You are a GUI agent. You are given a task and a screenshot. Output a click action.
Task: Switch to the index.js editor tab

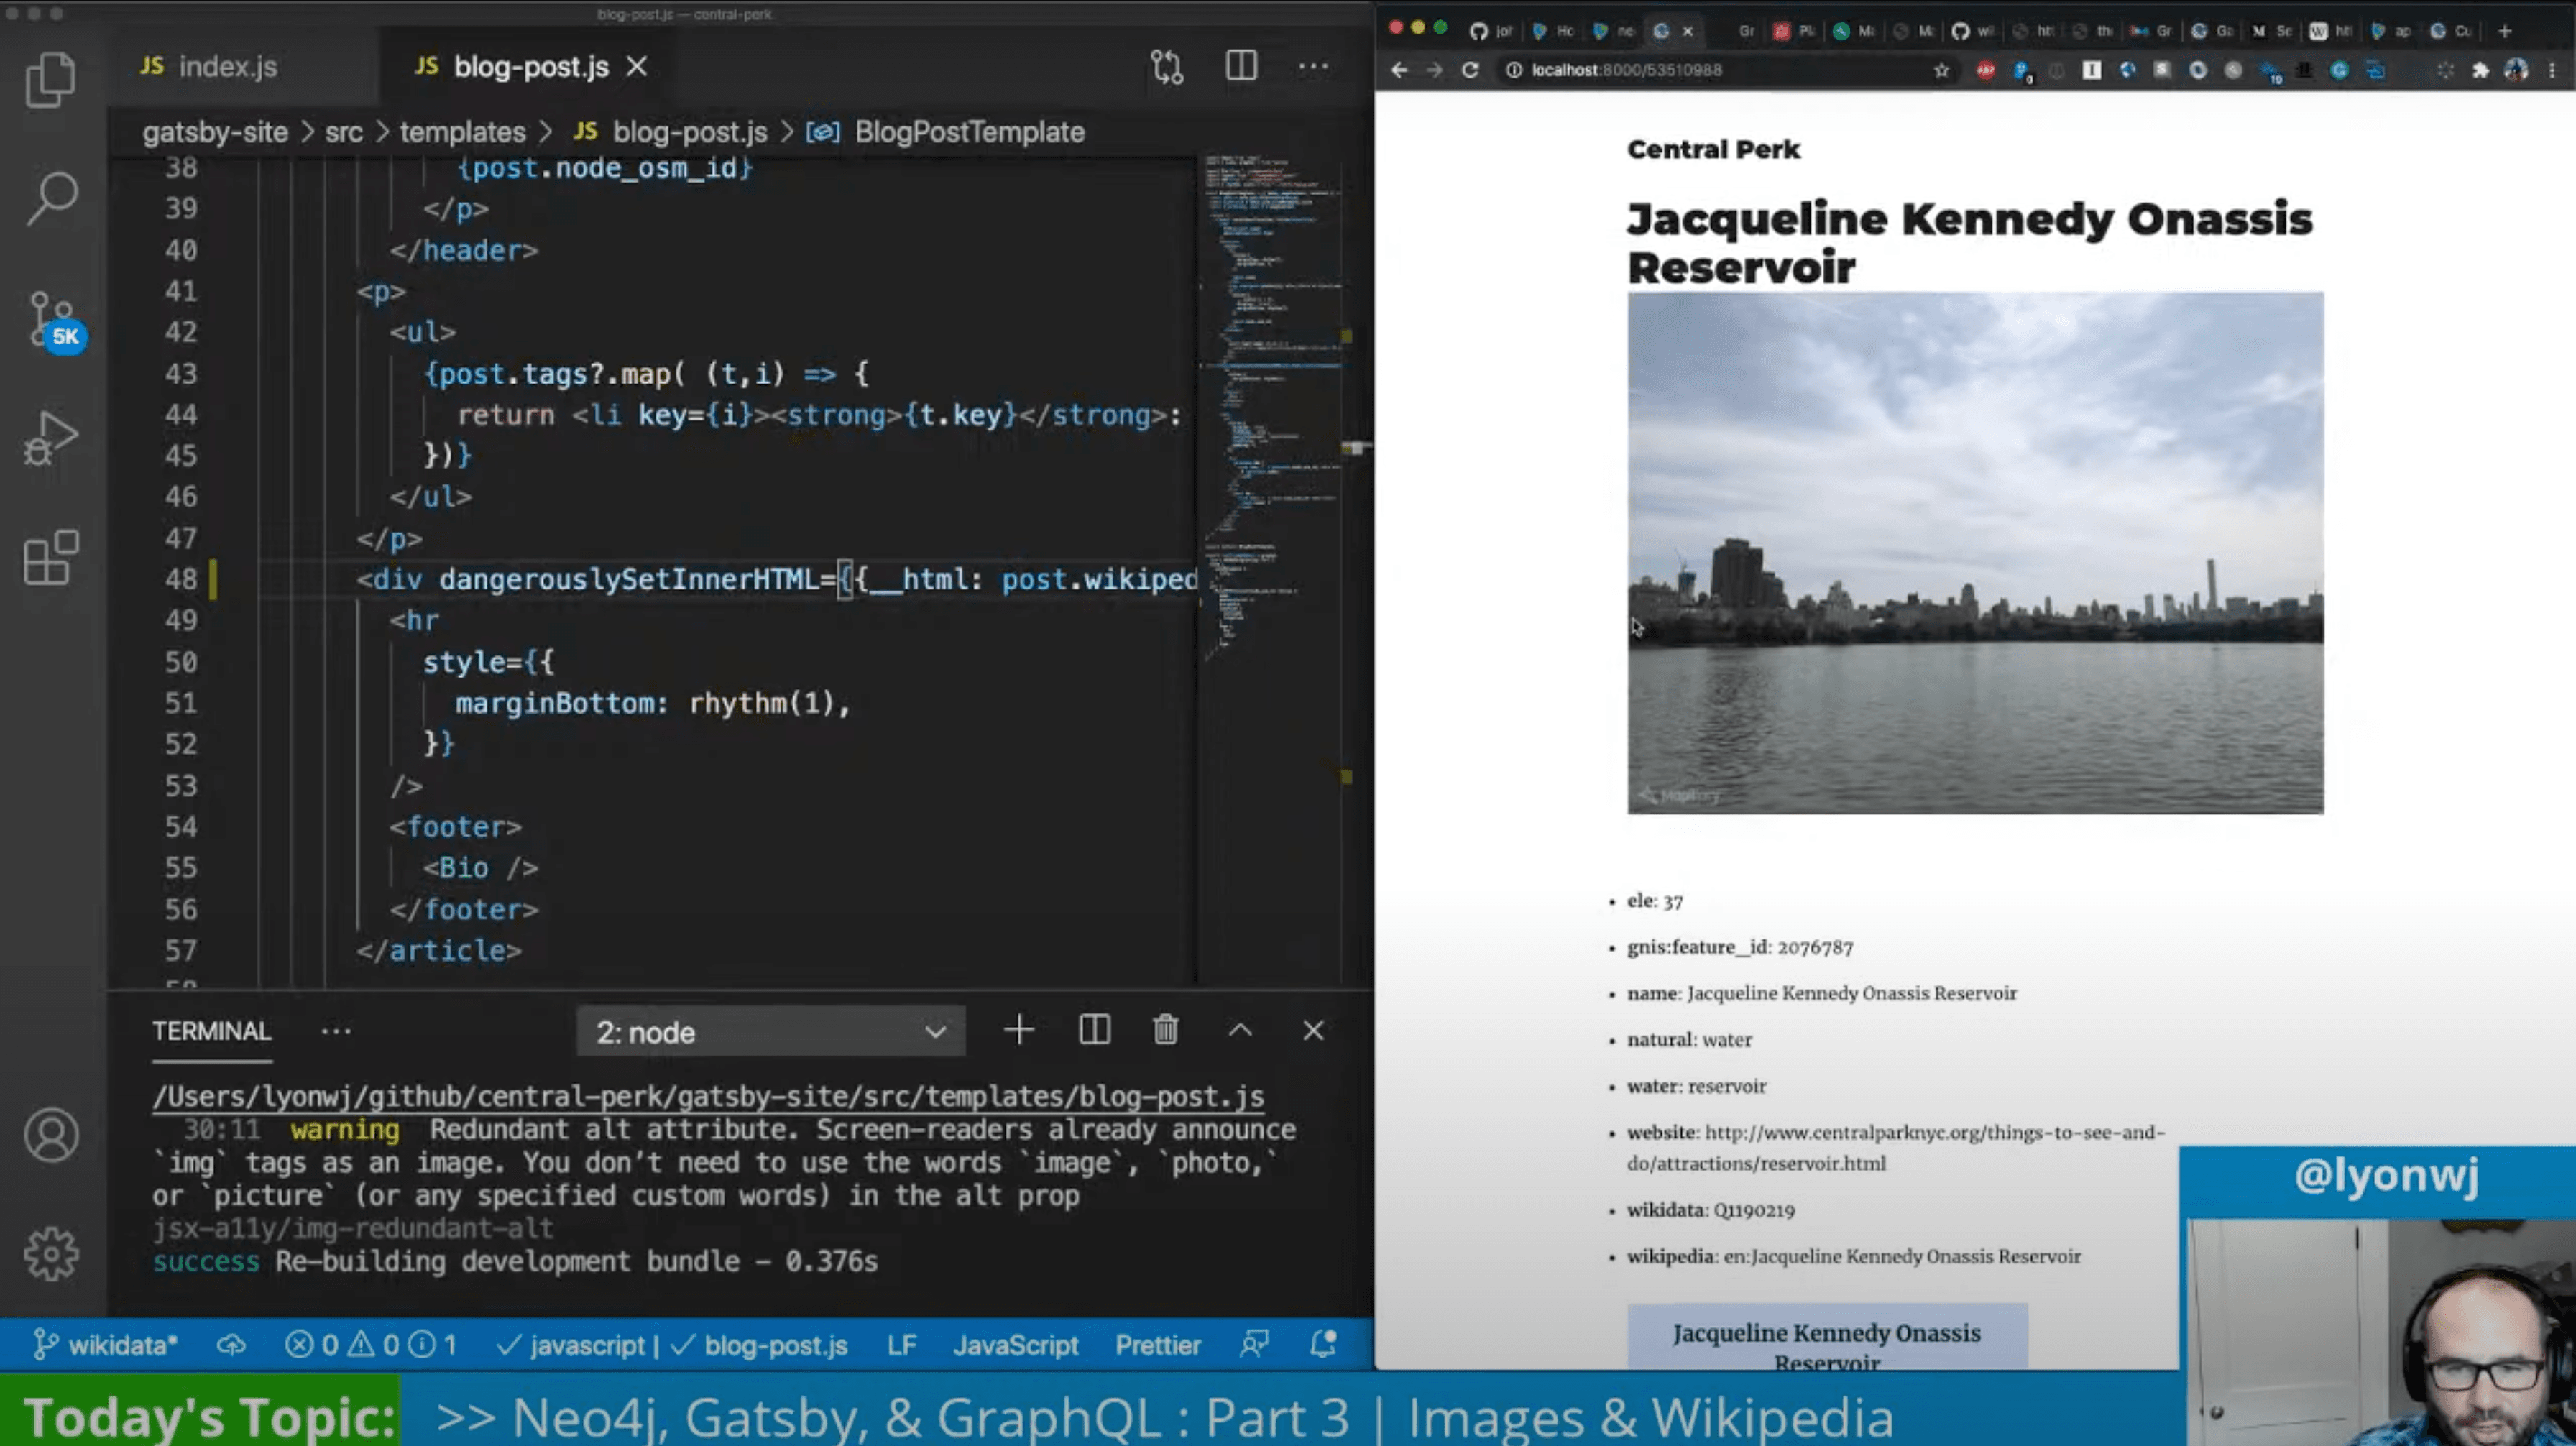click(x=210, y=67)
